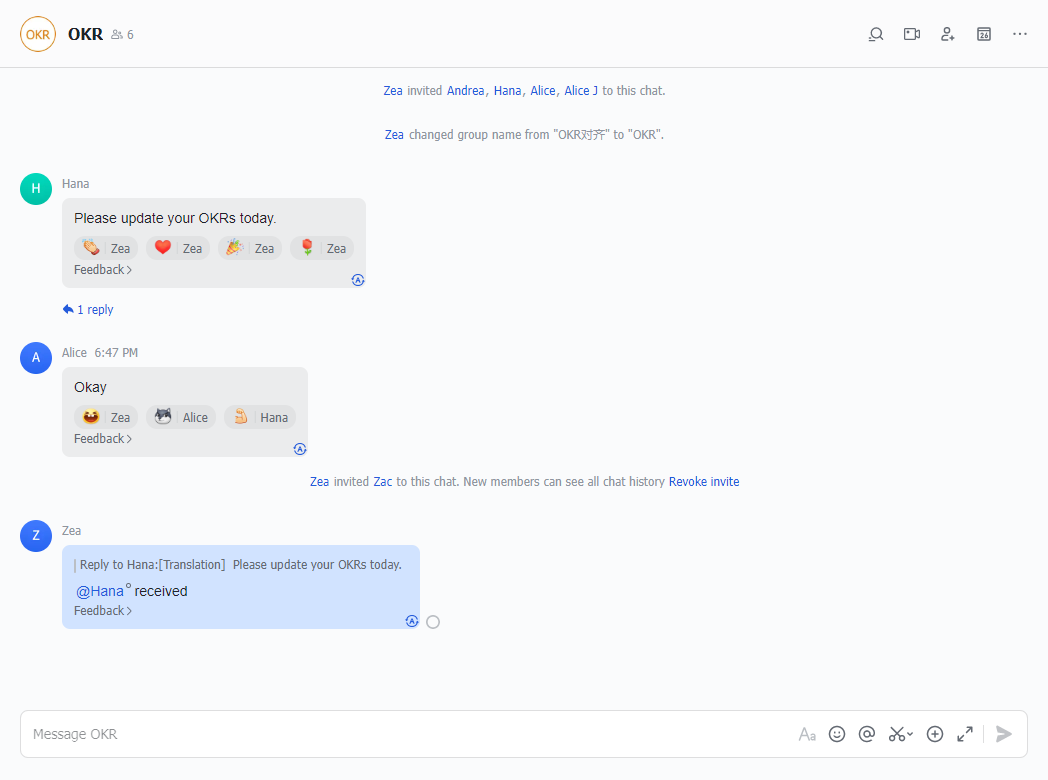Open search in the OKR chat
1048x780 pixels.
(875, 33)
